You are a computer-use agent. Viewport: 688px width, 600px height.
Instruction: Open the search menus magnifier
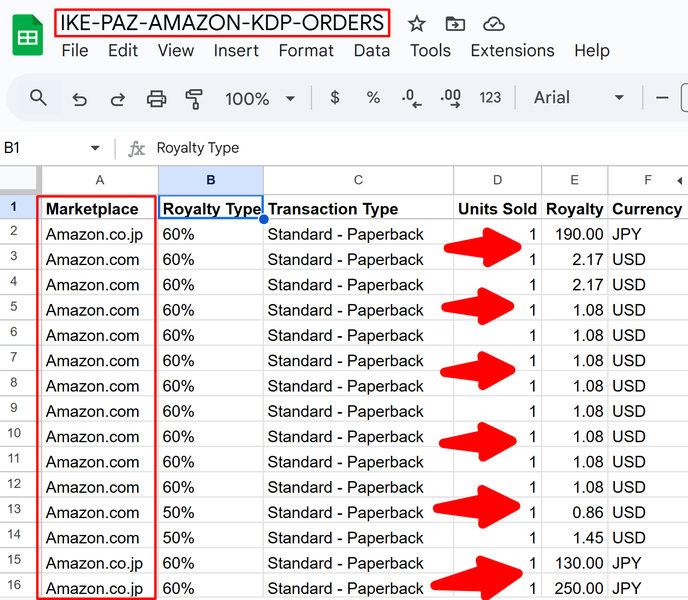pyautogui.click(x=38, y=98)
